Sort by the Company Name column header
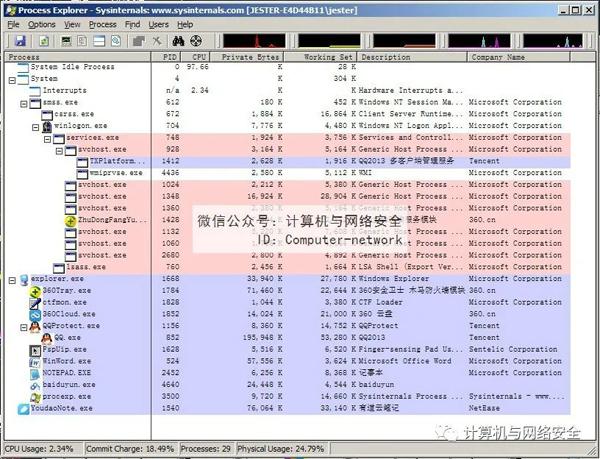Image resolution: width=600 pixels, height=459 pixels. click(500, 57)
